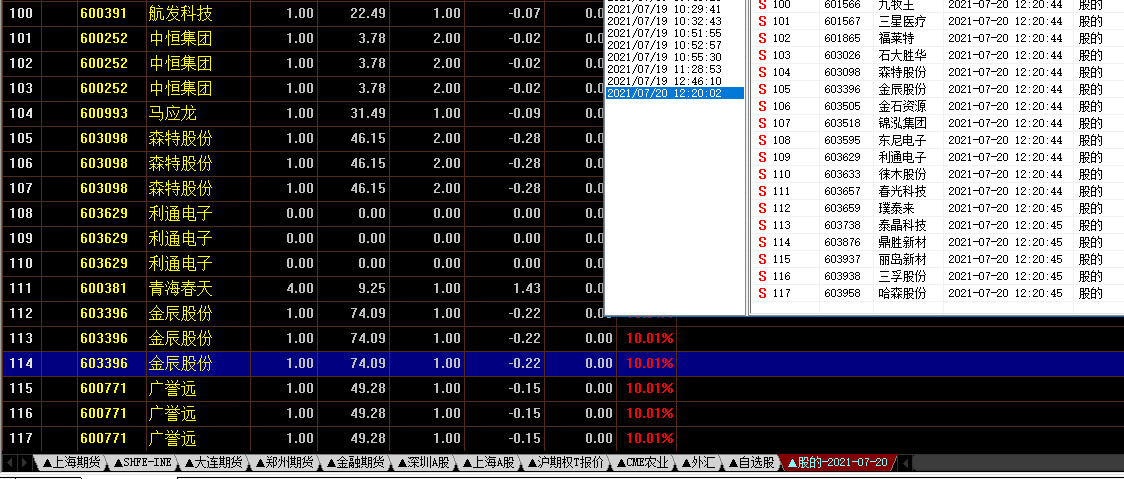Viewport: 1124px width, 479px height.
Task: Click the S icon of row 109 利通电子 in right list
Action: [762, 158]
